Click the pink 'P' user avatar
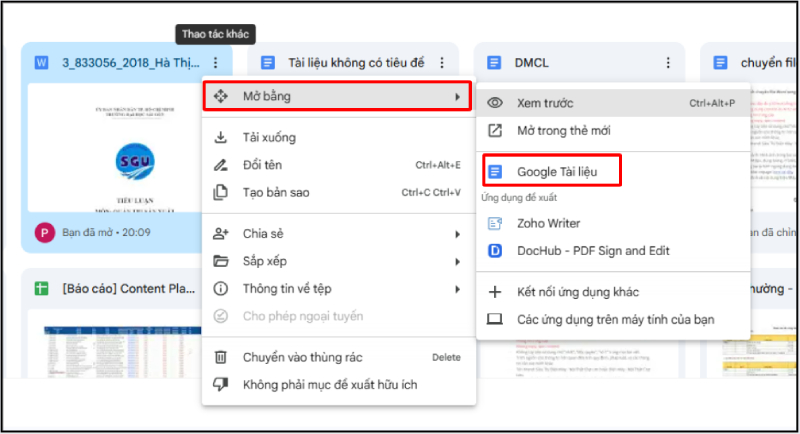800x434 pixels. click(x=44, y=233)
